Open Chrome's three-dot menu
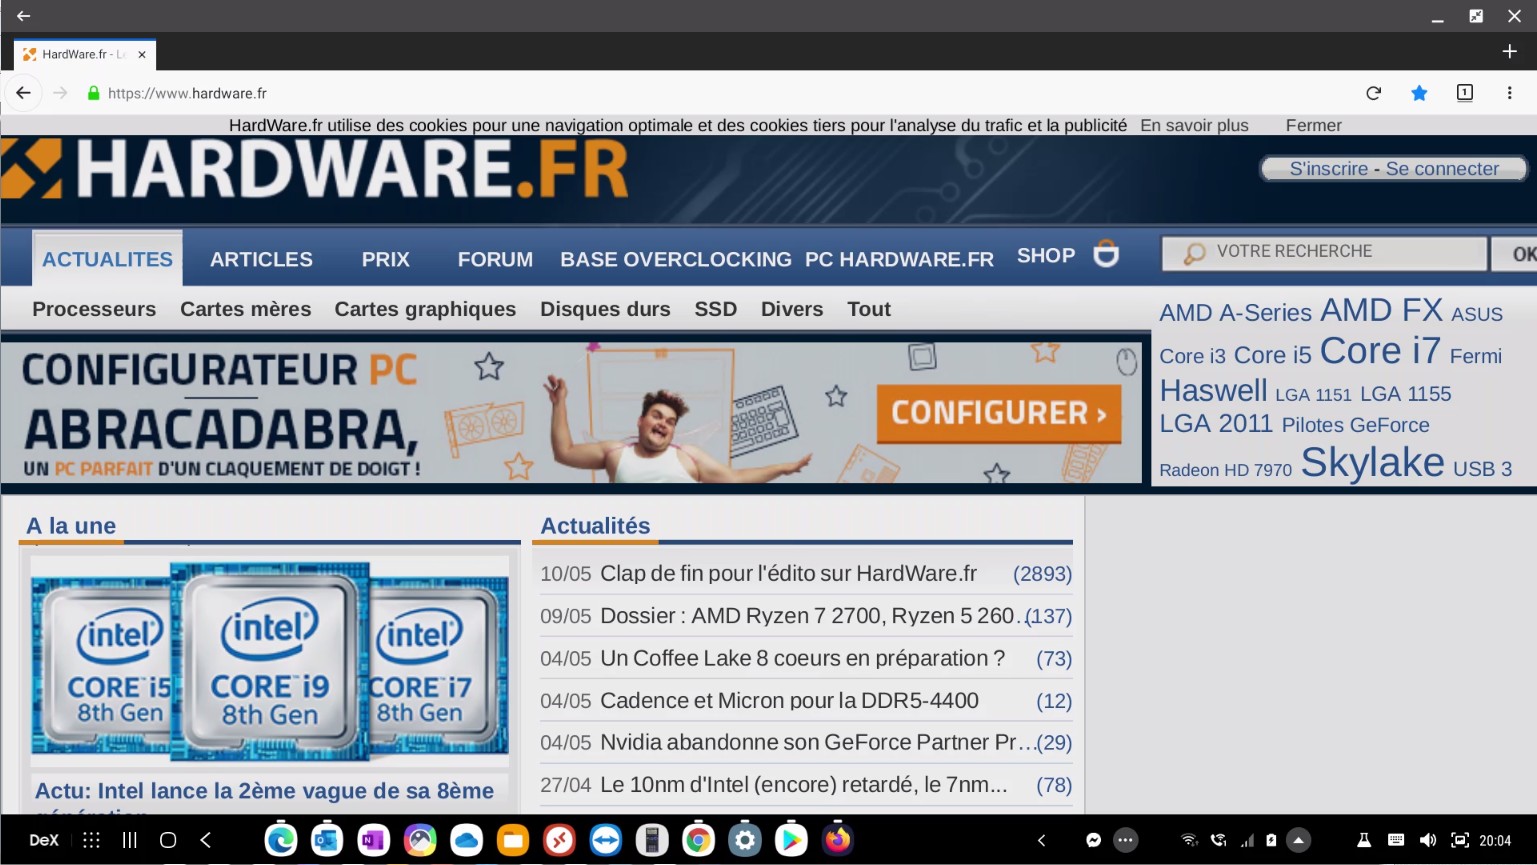The image size is (1537, 865). (x=1510, y=92)
